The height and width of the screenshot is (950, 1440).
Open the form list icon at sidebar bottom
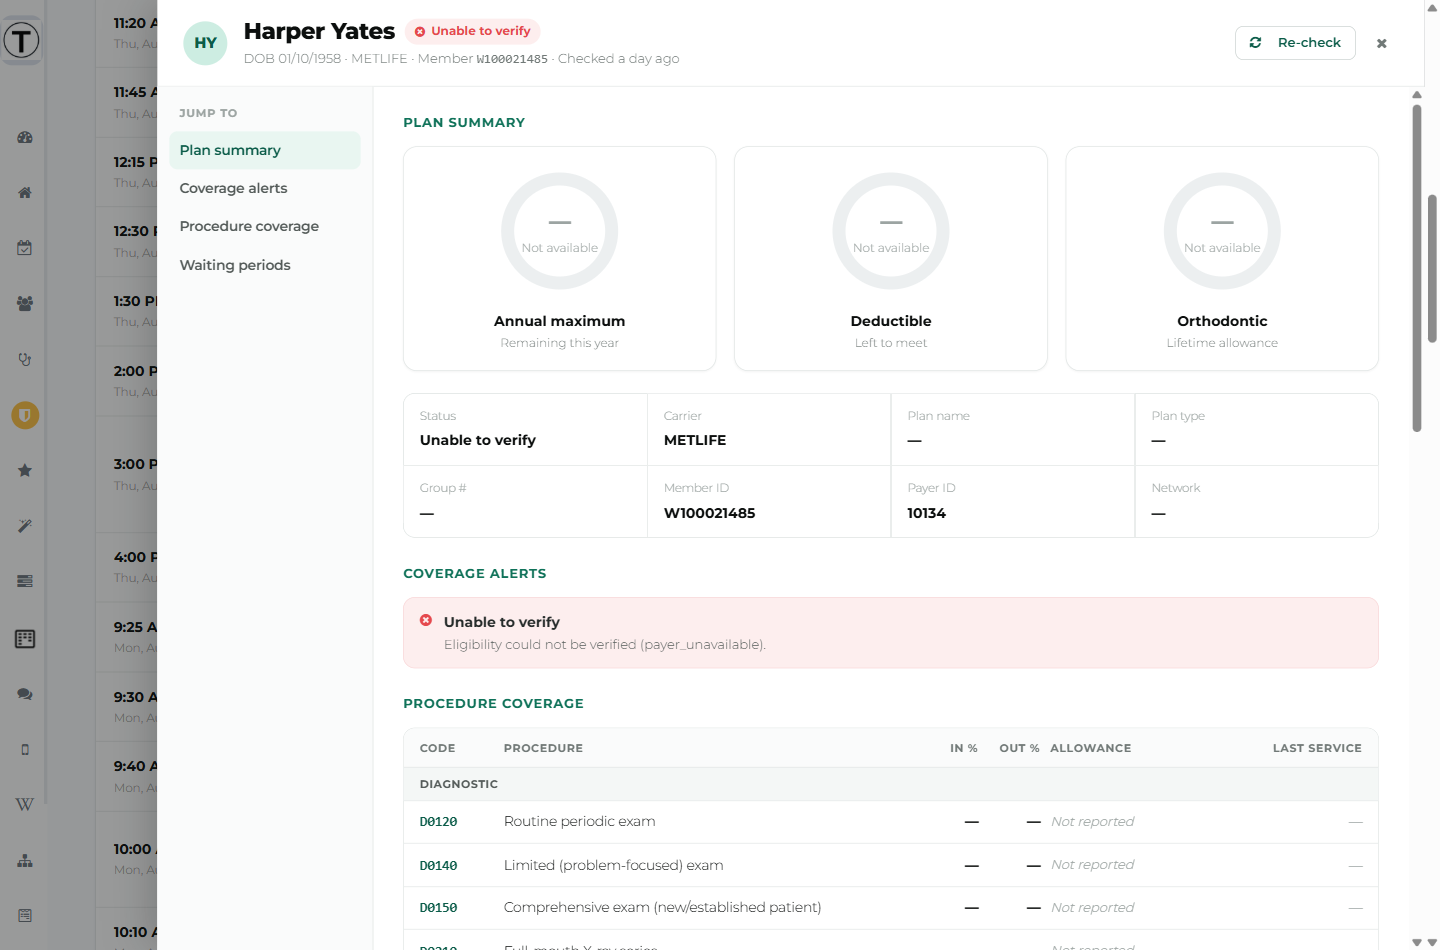click(x=25, y=915)
